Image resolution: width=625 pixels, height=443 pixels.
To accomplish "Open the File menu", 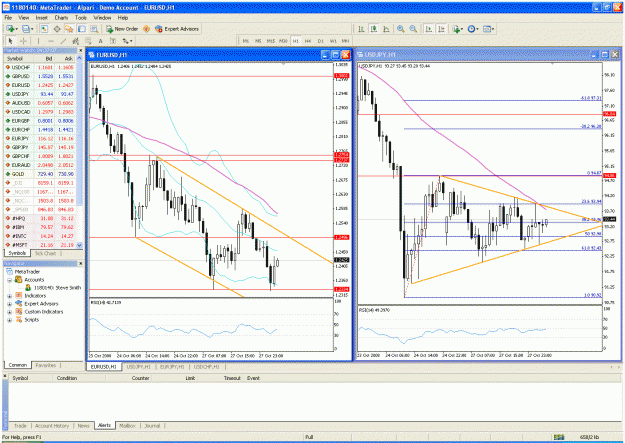I will point(8,18).
